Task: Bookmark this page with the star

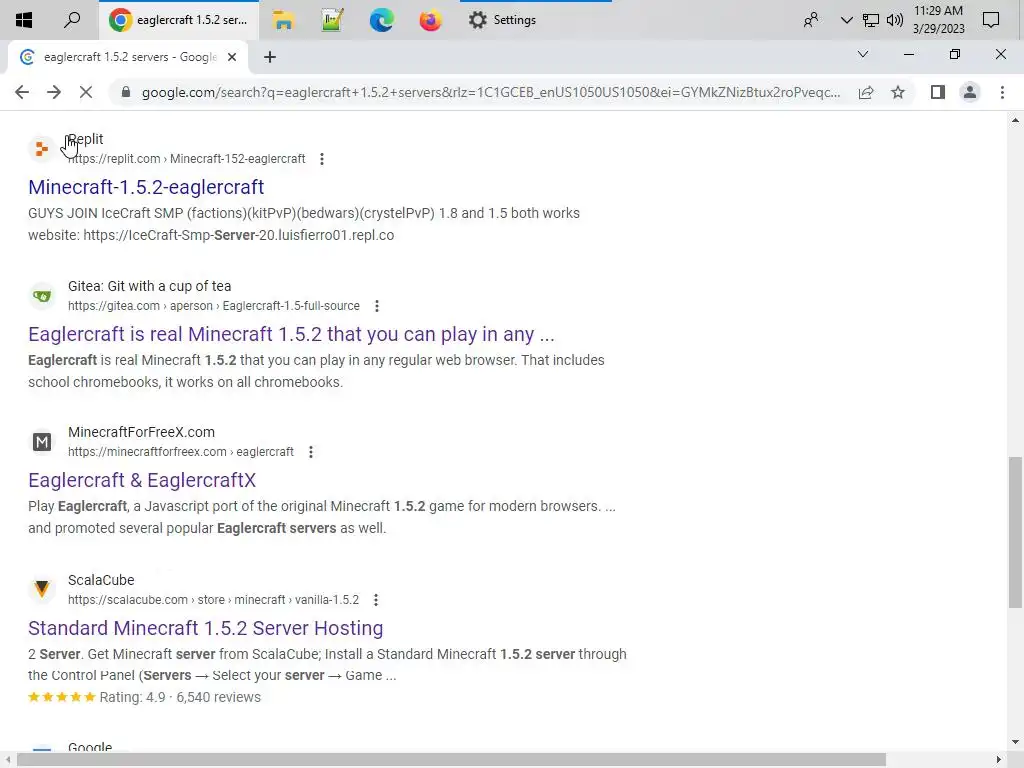Action: click(x=898, y=92)
